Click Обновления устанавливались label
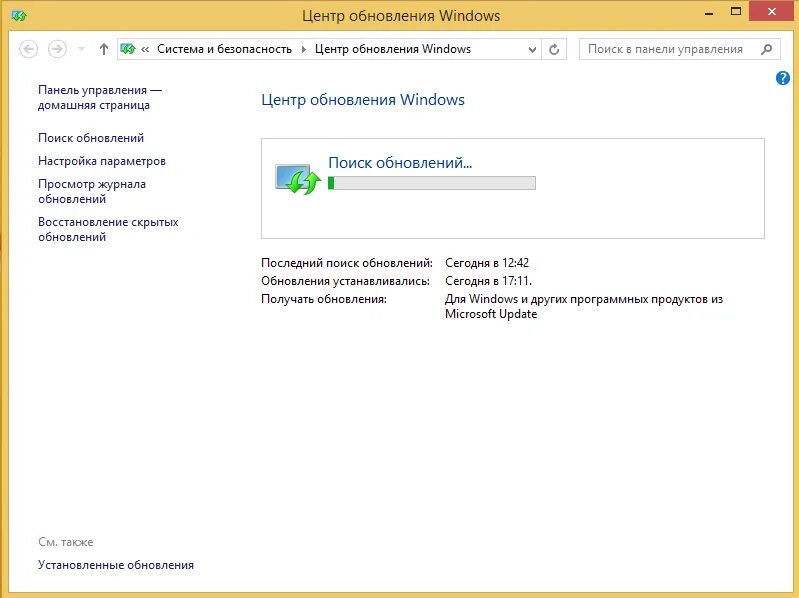This screenshot has height=598, width=799. coord(345,281)
